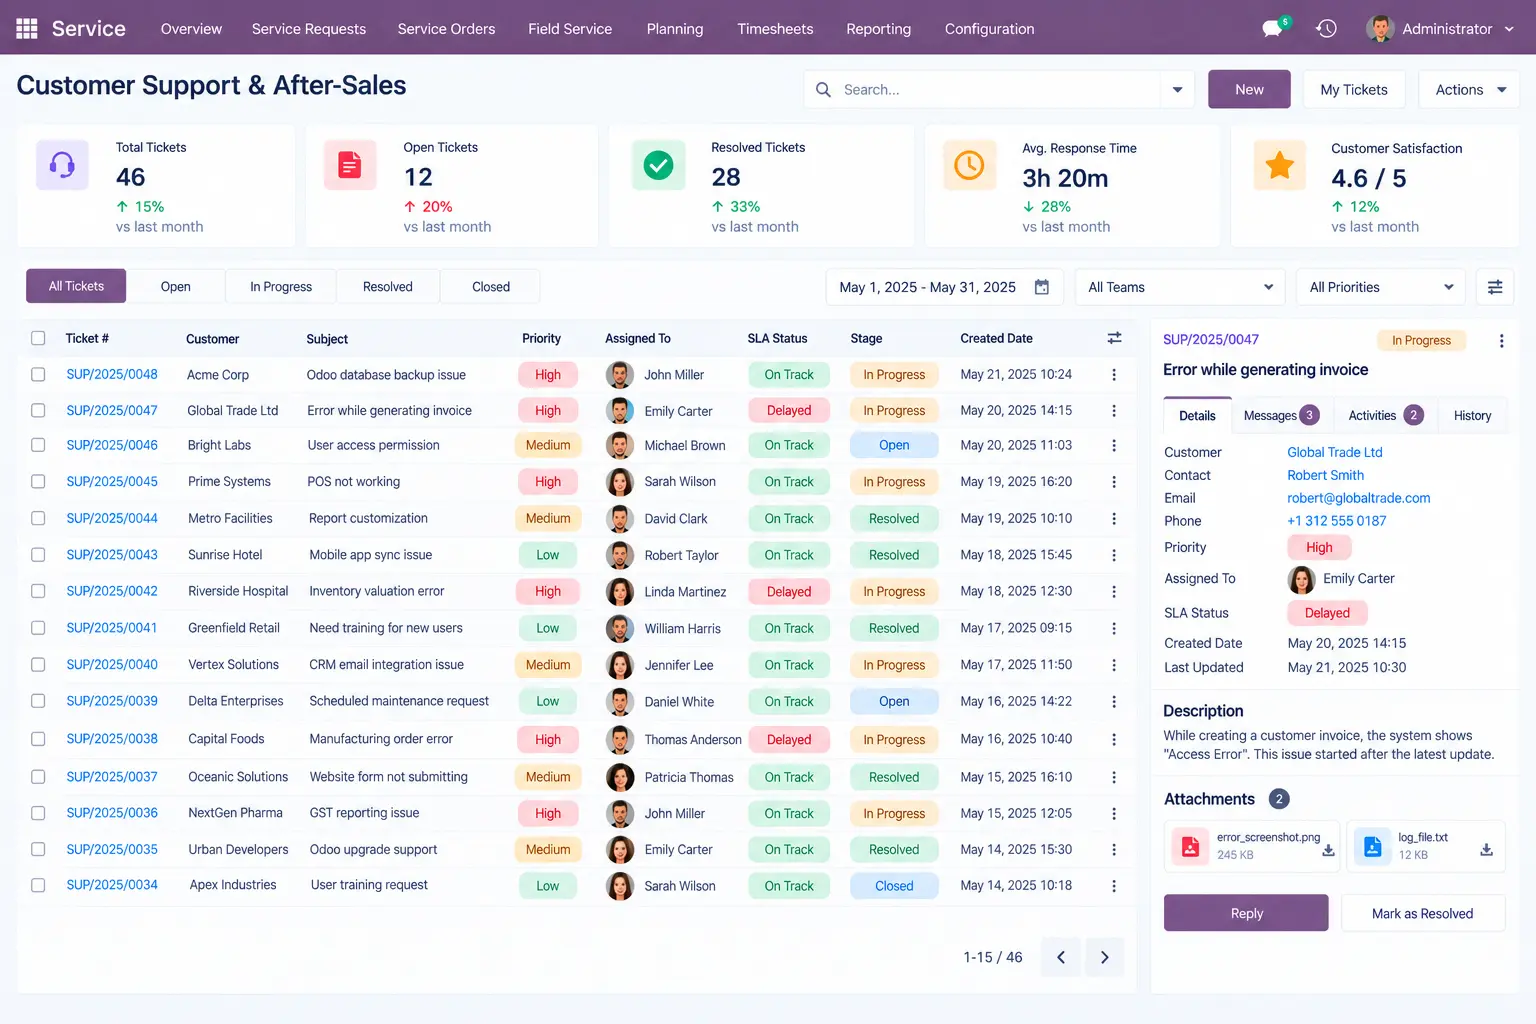
Task: Click the Customer Satisfaction star icon
Action: 1280,165
